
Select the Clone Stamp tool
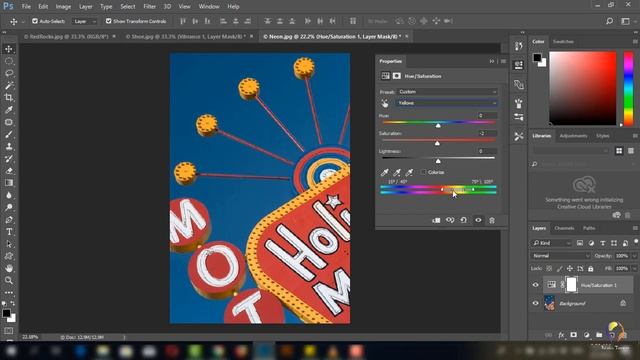9,146
